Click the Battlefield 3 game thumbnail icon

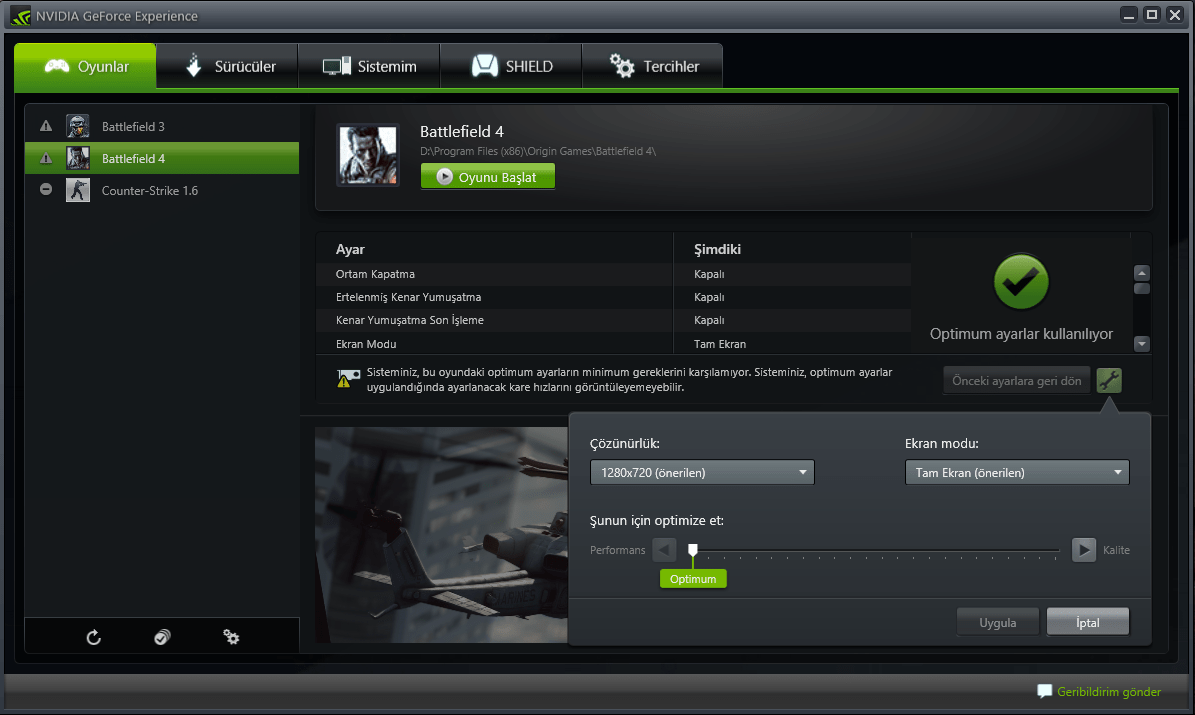[78, 127]
